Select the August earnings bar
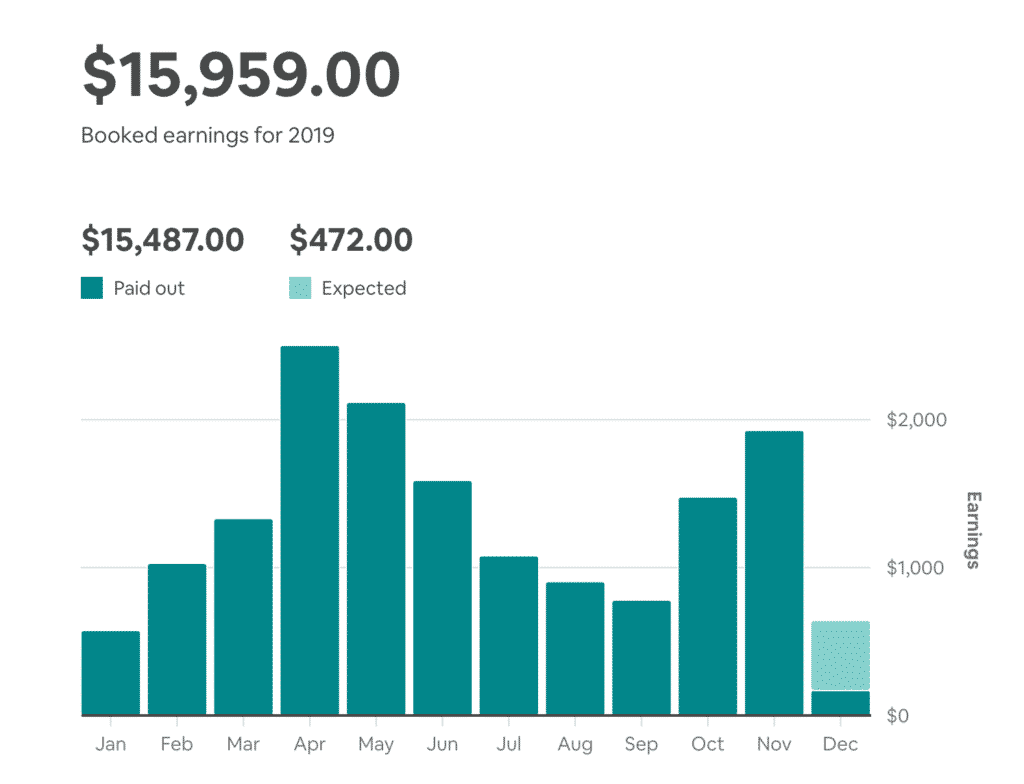 575,649
